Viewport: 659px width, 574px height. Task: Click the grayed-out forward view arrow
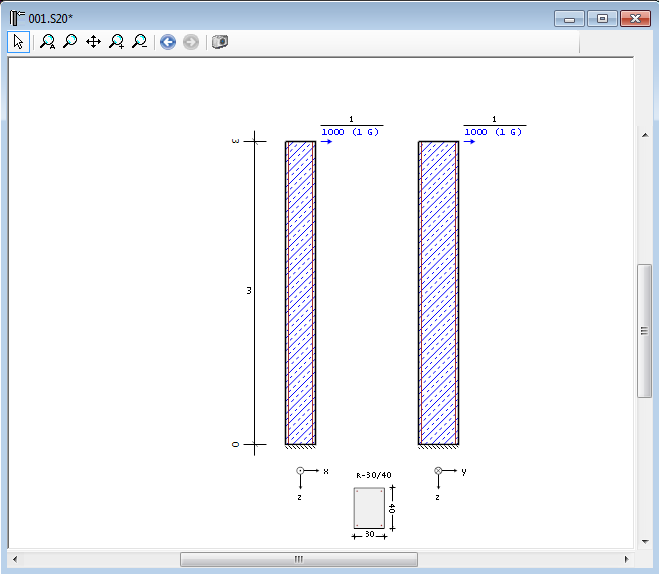pyautogui.click(x=190, y=42)
